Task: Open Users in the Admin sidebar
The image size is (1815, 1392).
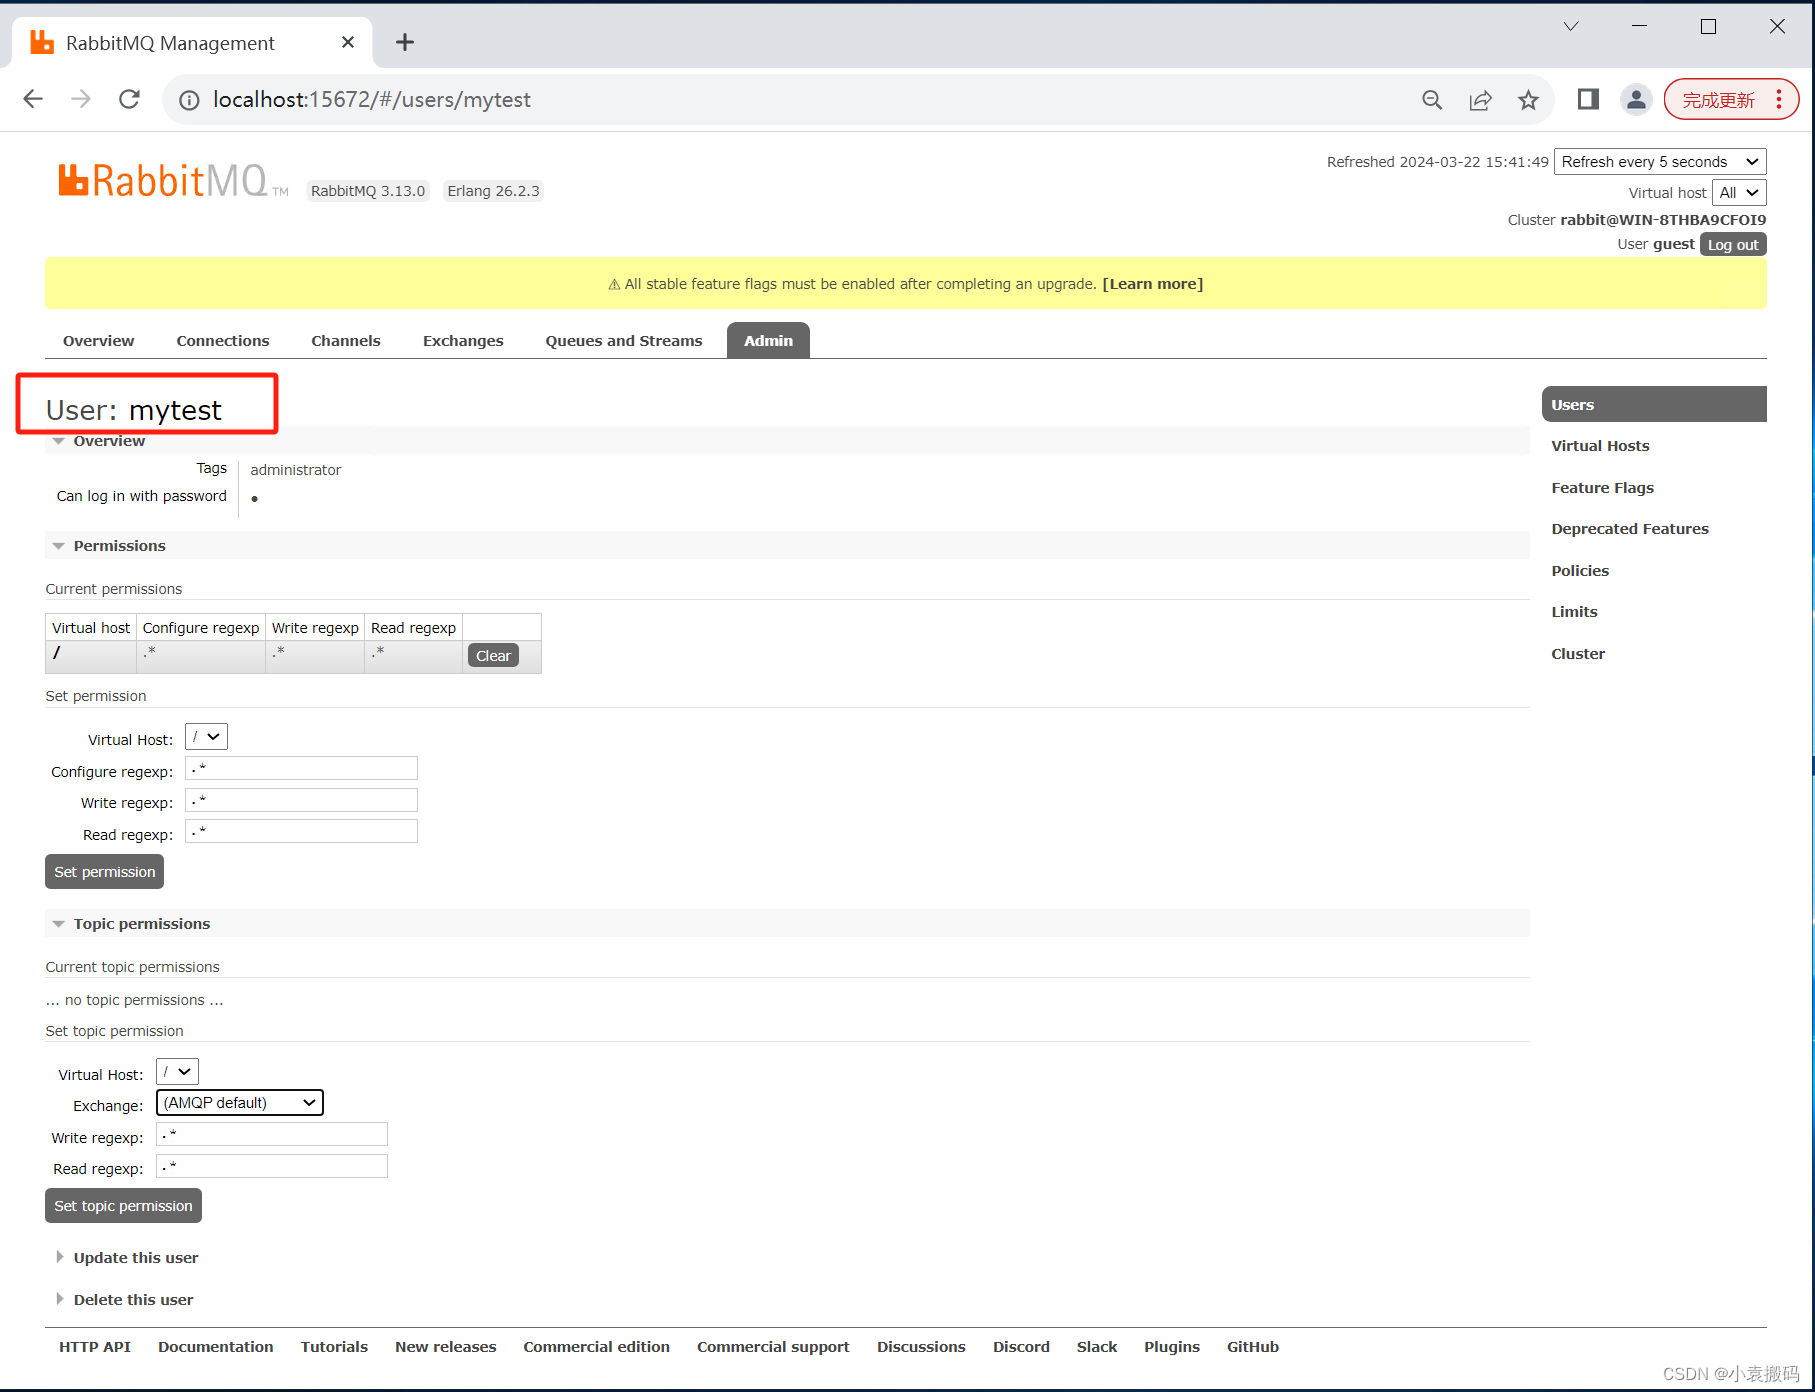Action: click(x=1654, y=405)
